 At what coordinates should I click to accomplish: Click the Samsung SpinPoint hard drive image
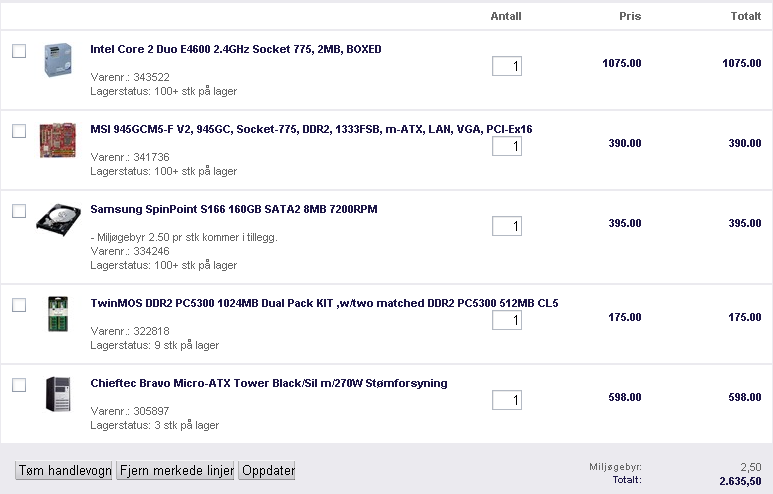tap(58, 219)
